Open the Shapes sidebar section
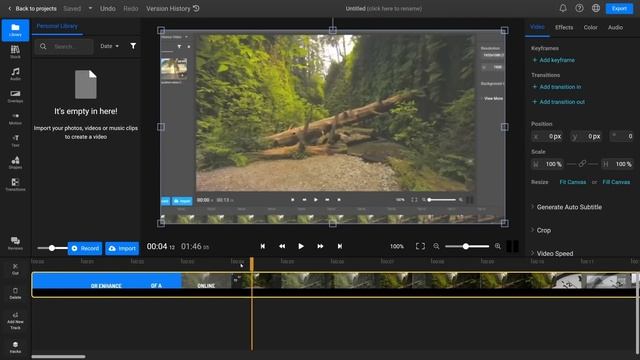The width and height of the screenshot is (640, 360). [15, 162]
